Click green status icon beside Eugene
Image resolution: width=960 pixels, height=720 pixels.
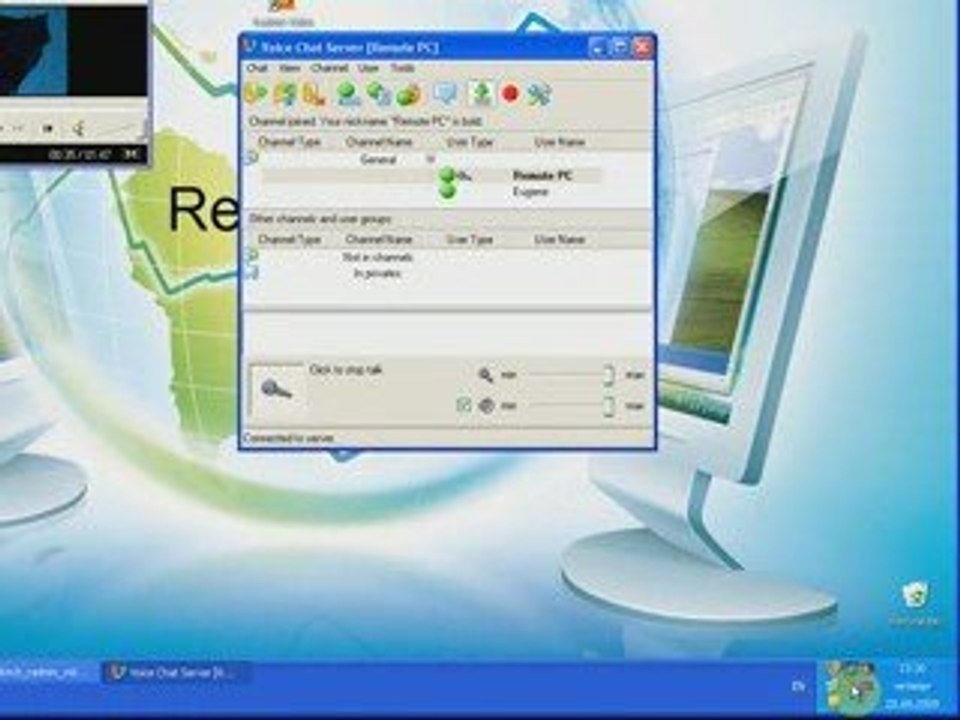448,191
